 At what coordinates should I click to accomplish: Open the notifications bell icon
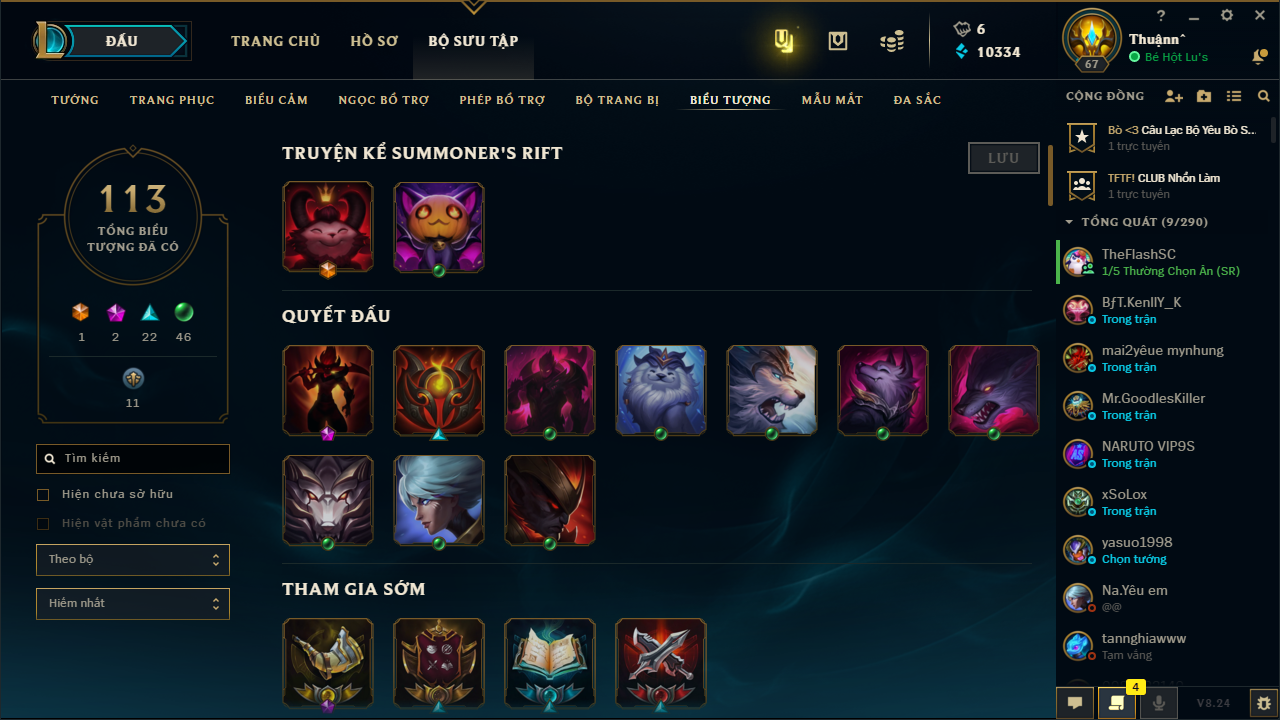[1259, 57]
